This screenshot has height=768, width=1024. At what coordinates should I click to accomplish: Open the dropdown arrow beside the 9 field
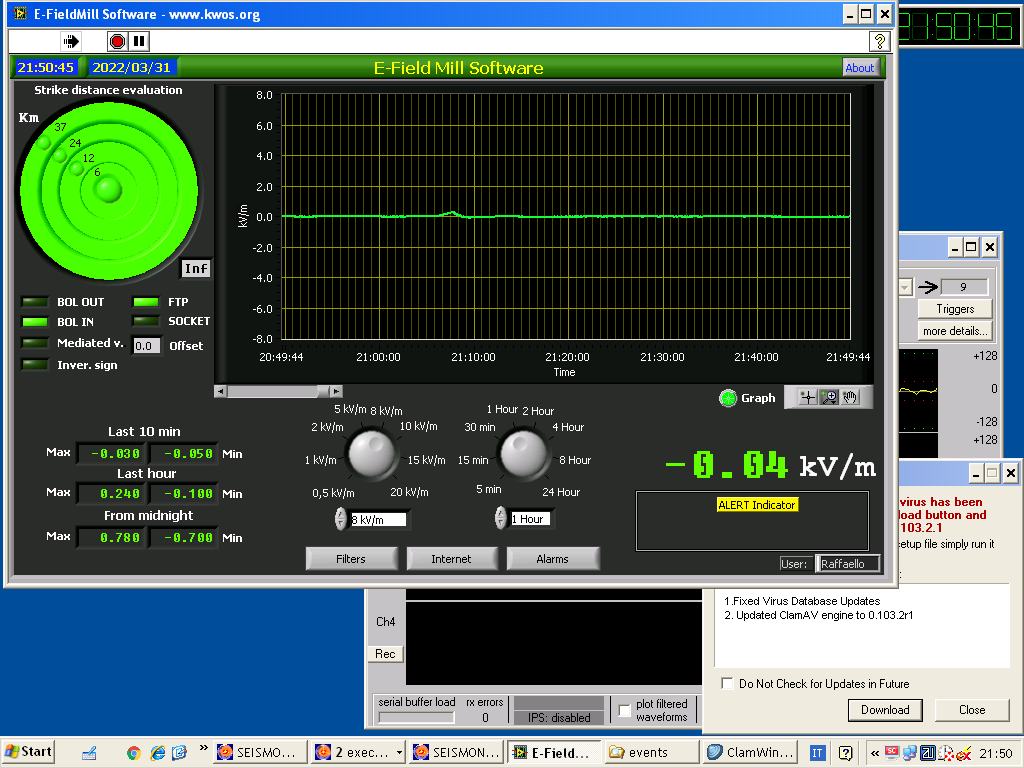click(x=905, y=287)
